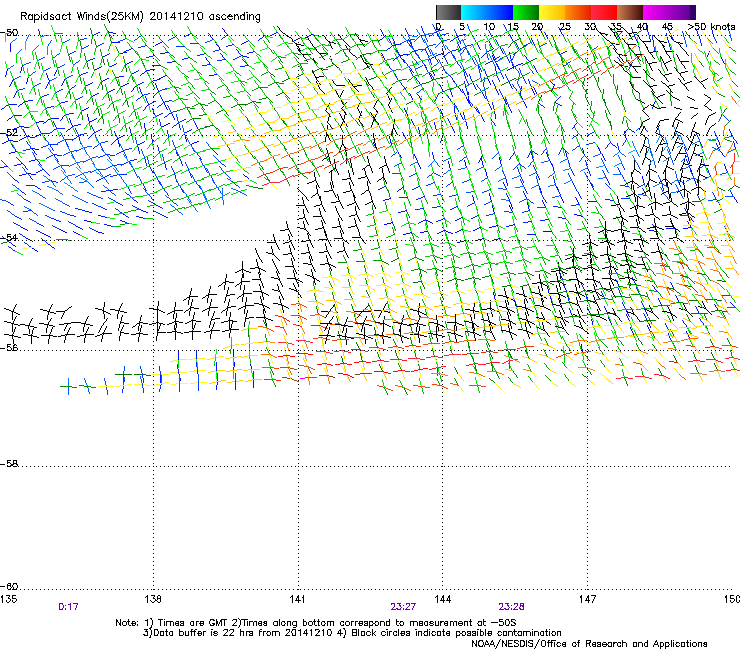Click the -60 latitude axis label
Image resolution: width=740 pixels, height=650 pixels.
[9, 586]
